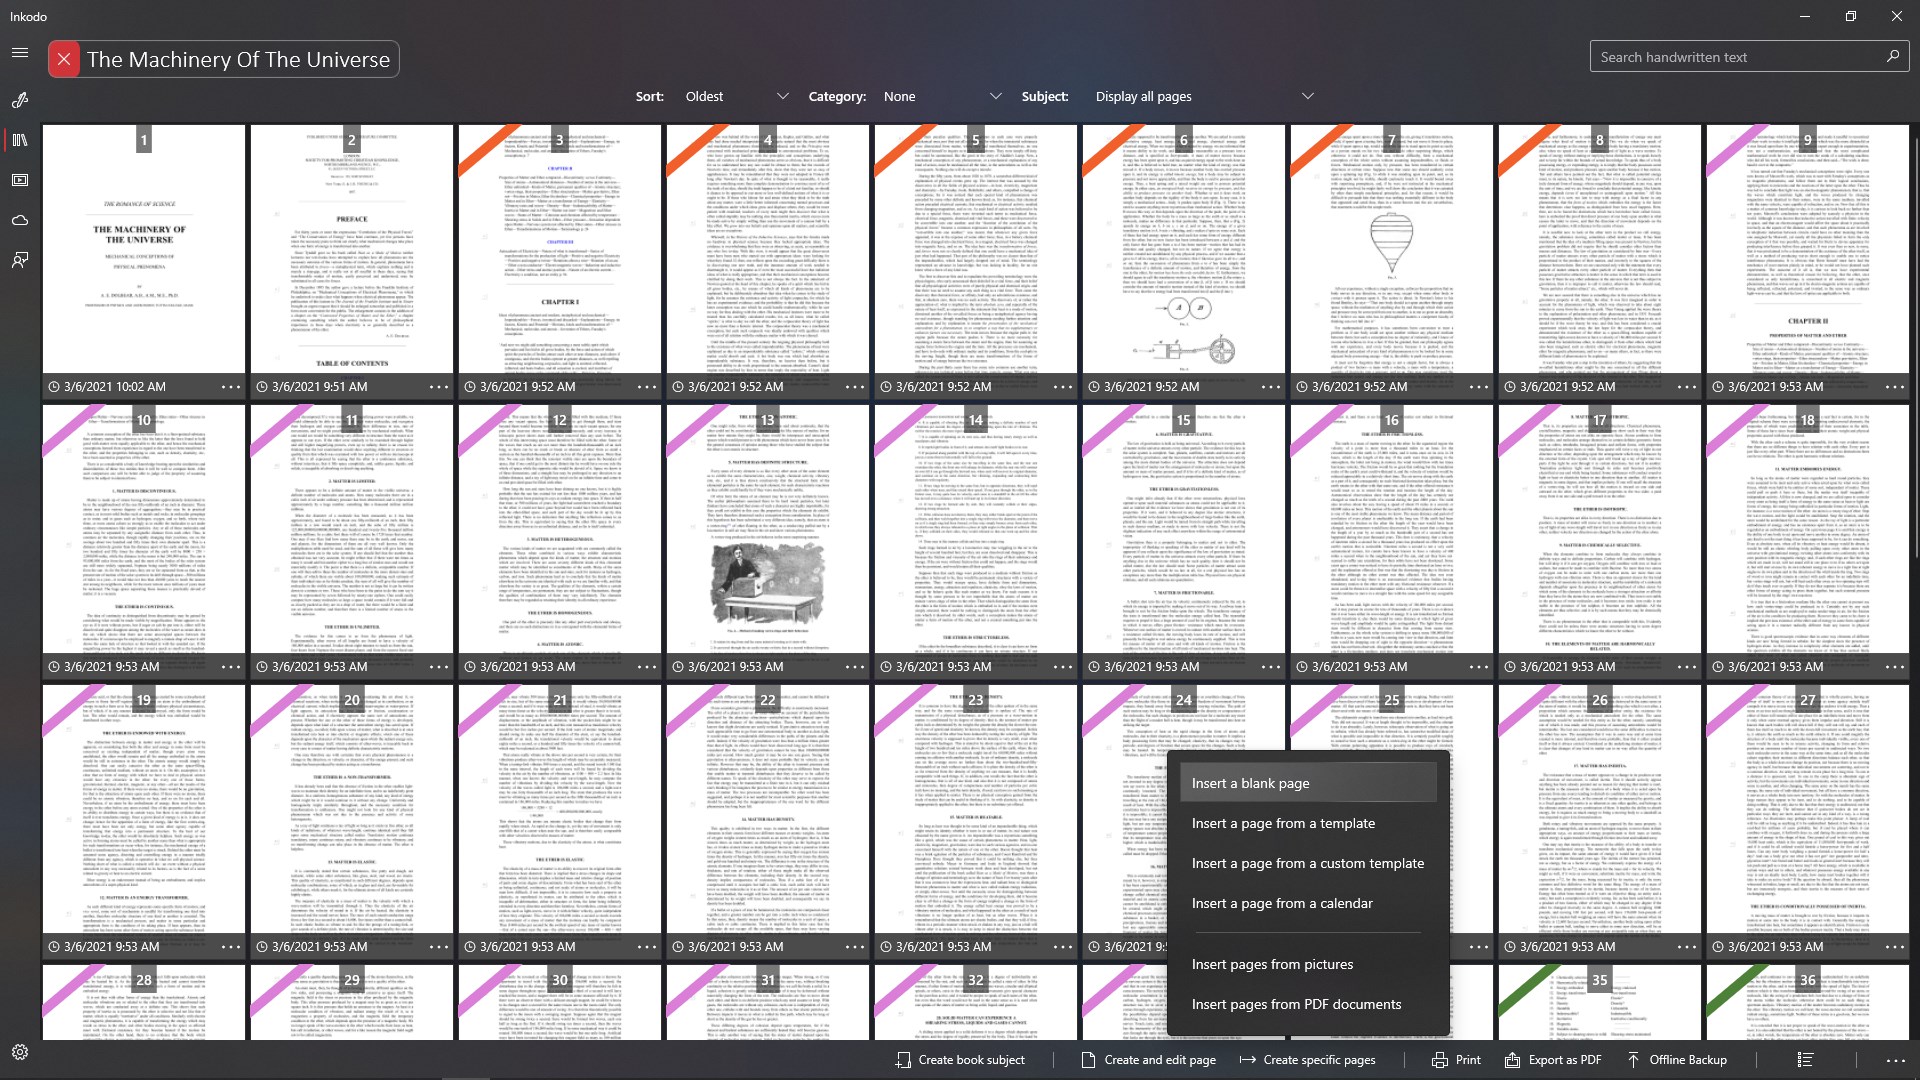Screen dimensions: 1920x1080
Task: Click Create and edit page button
Action: point(1148,1060)
